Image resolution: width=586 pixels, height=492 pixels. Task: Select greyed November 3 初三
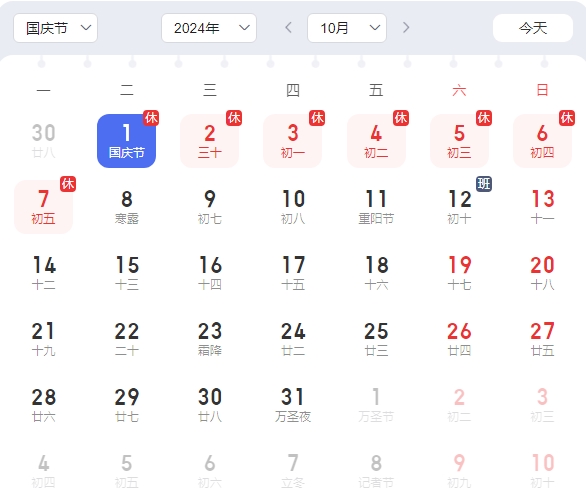click(x=542, y=405)
